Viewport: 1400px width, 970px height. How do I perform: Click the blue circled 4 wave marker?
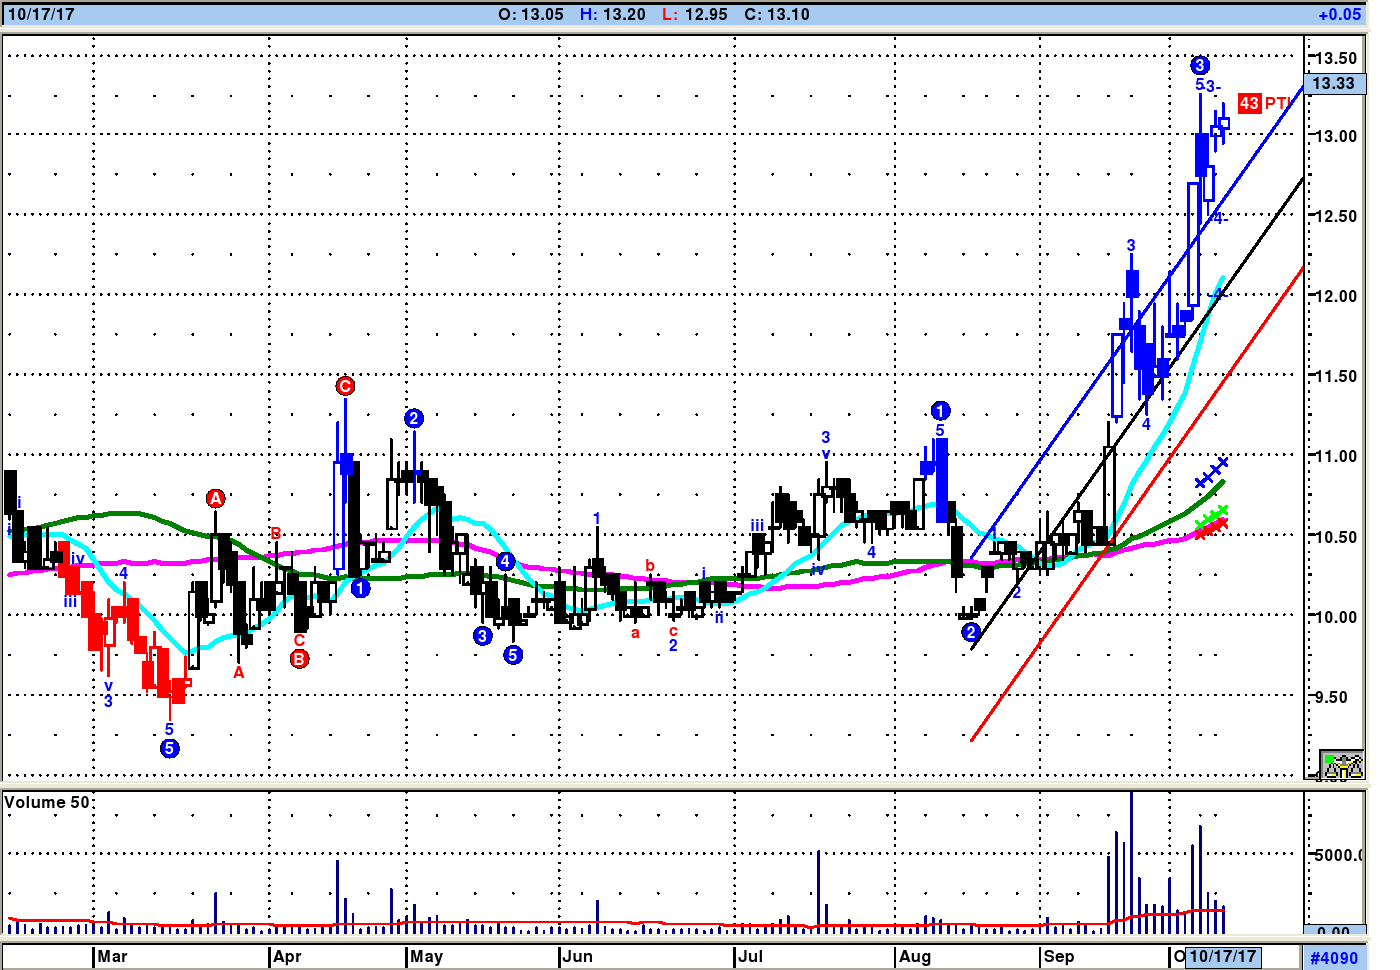point(506,561)
